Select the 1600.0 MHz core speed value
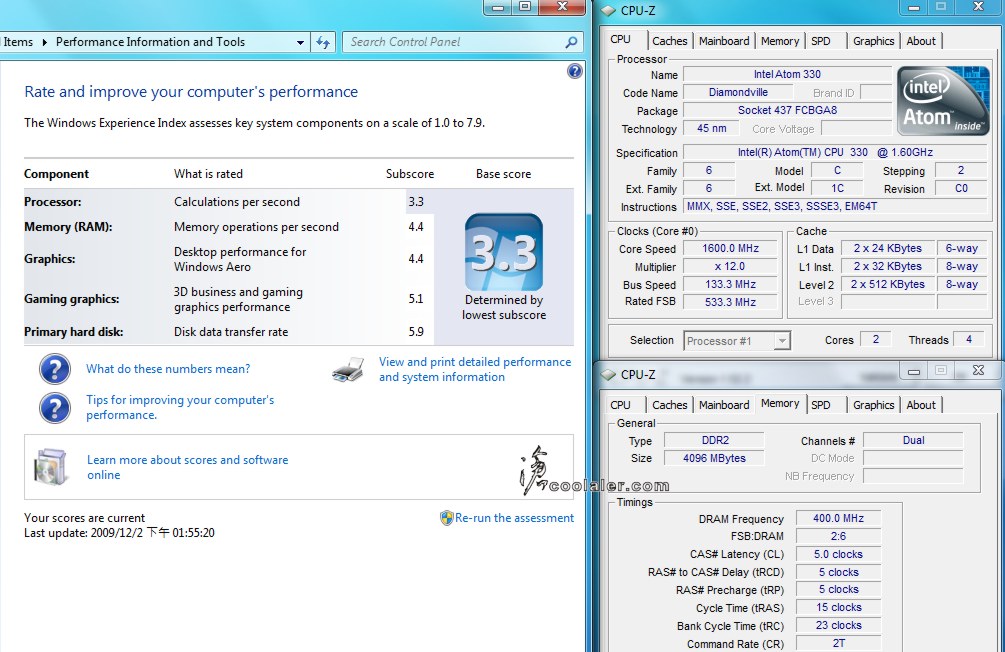1005x652 pixels. click(x=730, y=249)
